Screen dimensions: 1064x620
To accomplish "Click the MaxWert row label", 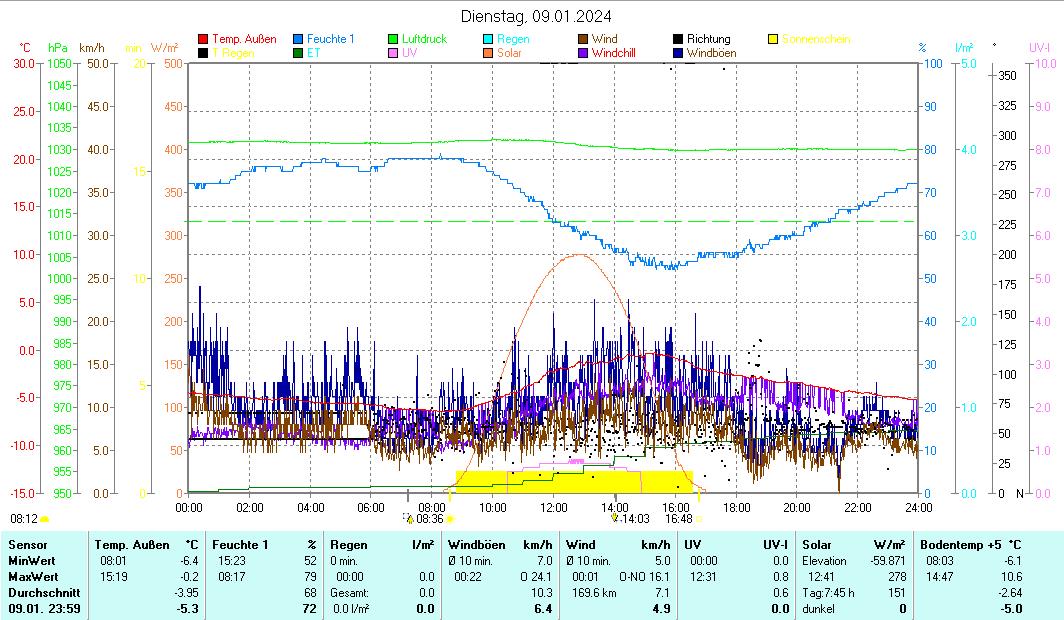I will 33,577.
